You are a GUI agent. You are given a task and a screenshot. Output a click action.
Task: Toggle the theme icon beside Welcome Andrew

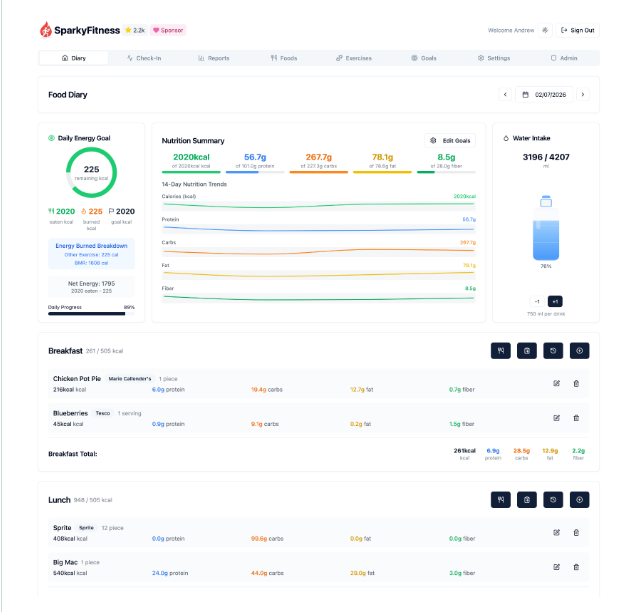(545, 30)
